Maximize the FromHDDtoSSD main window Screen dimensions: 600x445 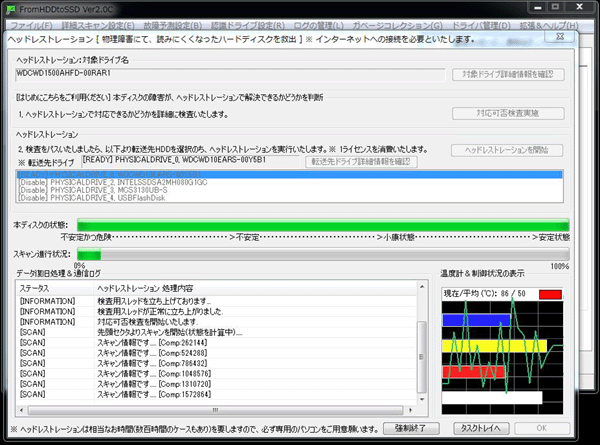[556, 7]
